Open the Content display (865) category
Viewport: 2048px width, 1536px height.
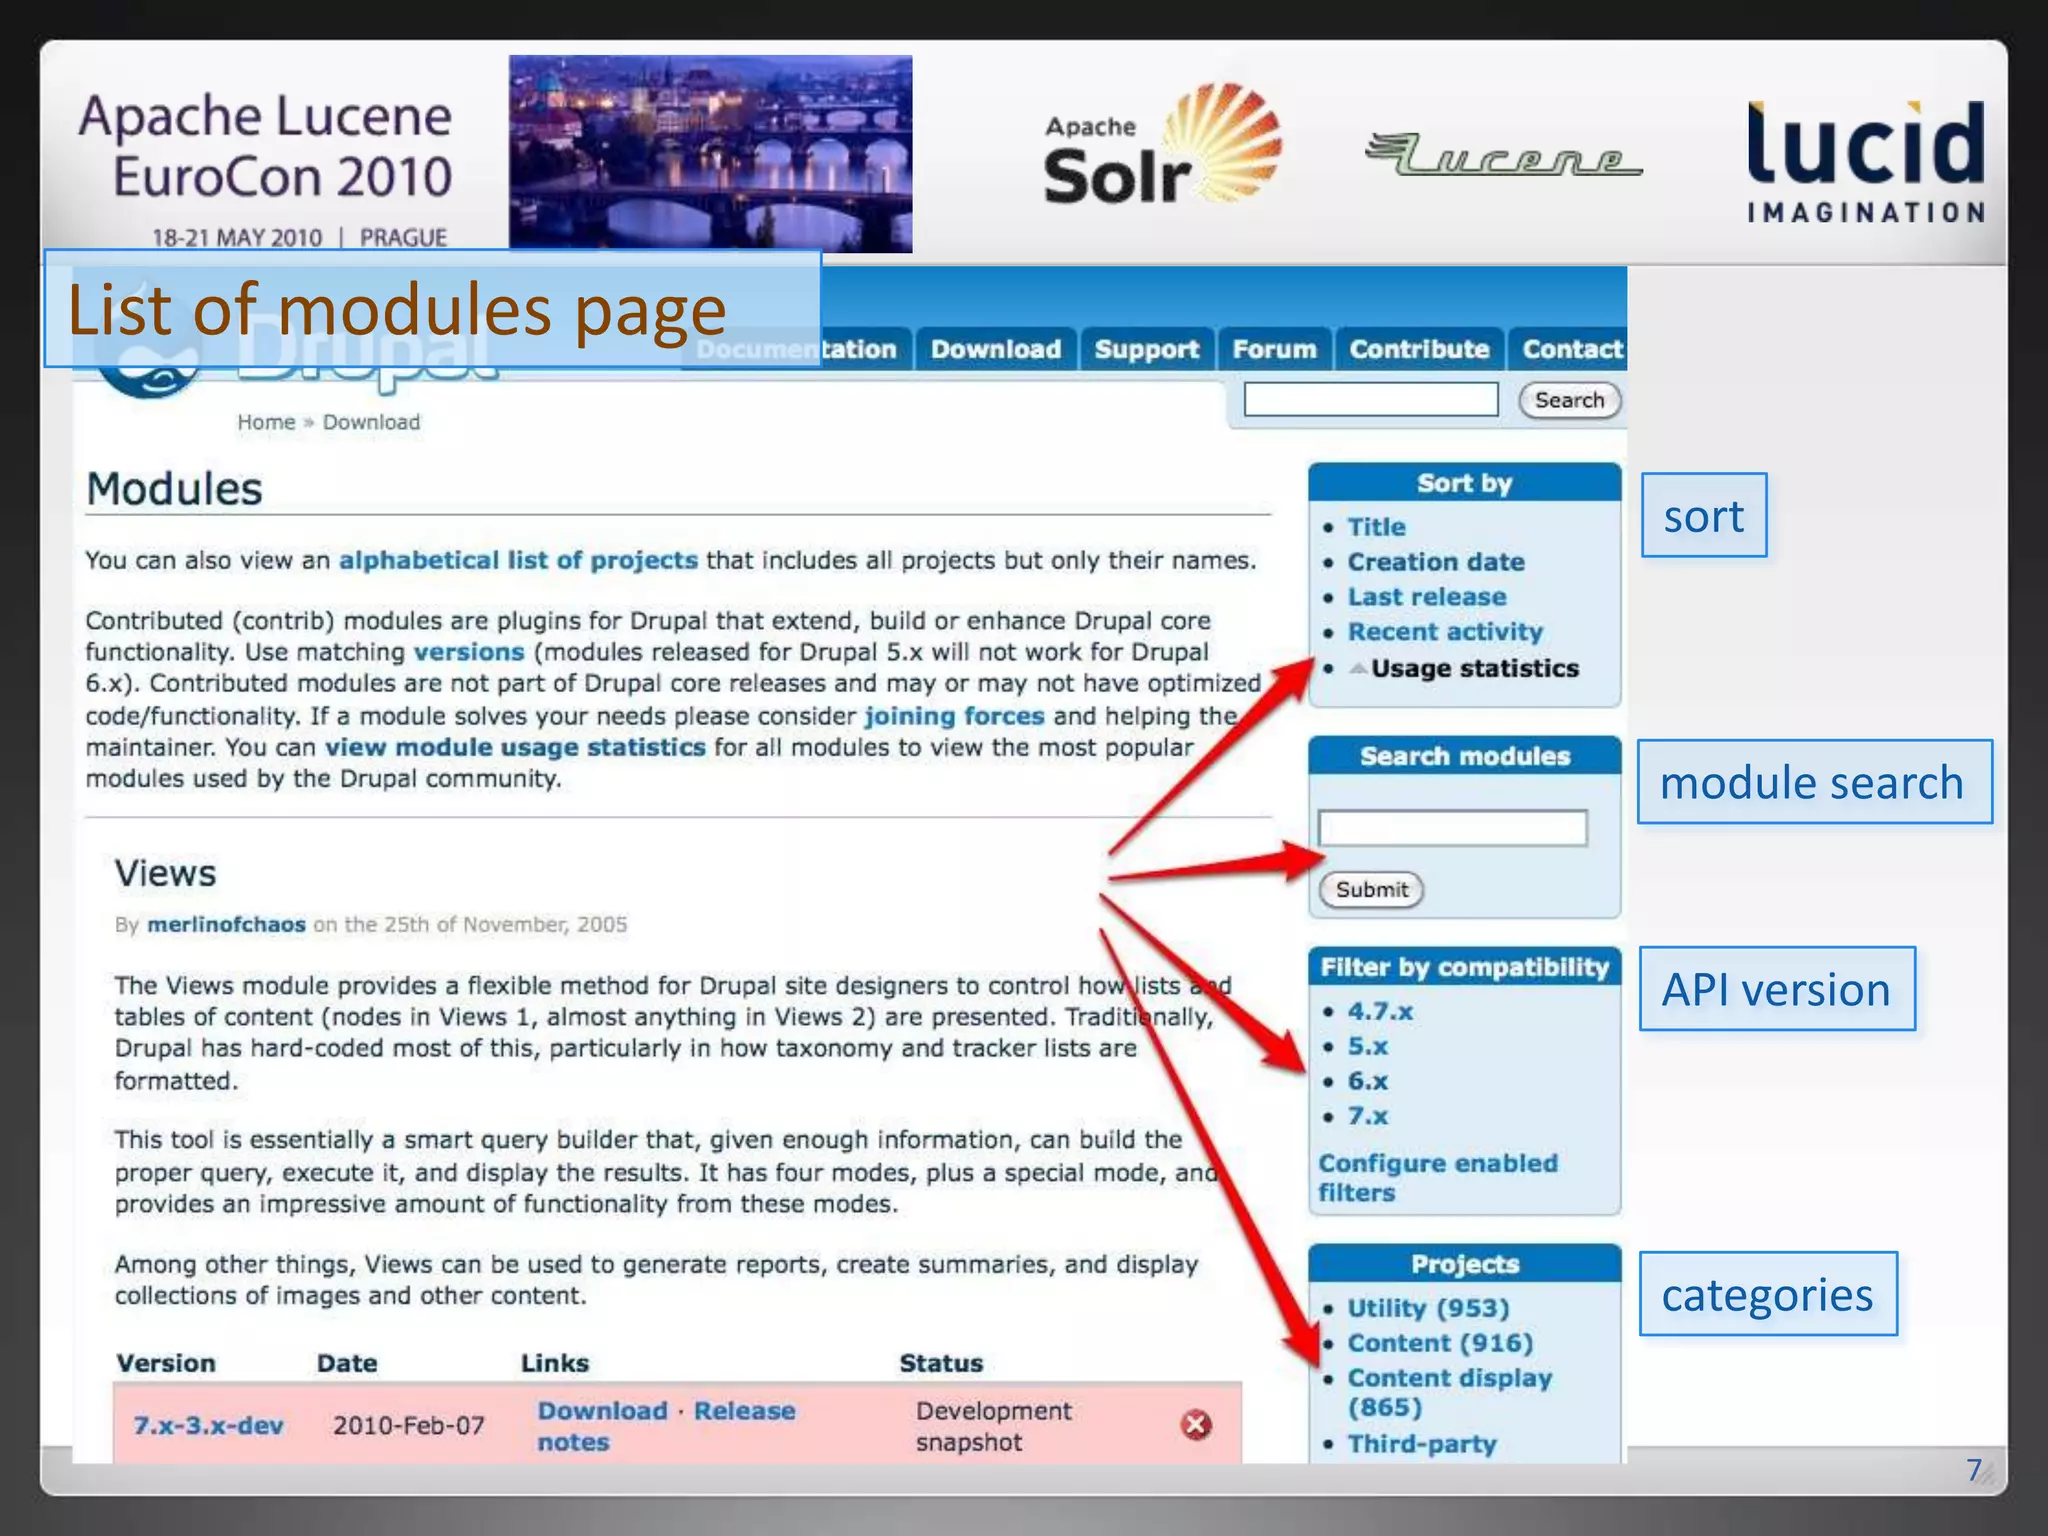pyautogui.click(x=1449, y=1392)
